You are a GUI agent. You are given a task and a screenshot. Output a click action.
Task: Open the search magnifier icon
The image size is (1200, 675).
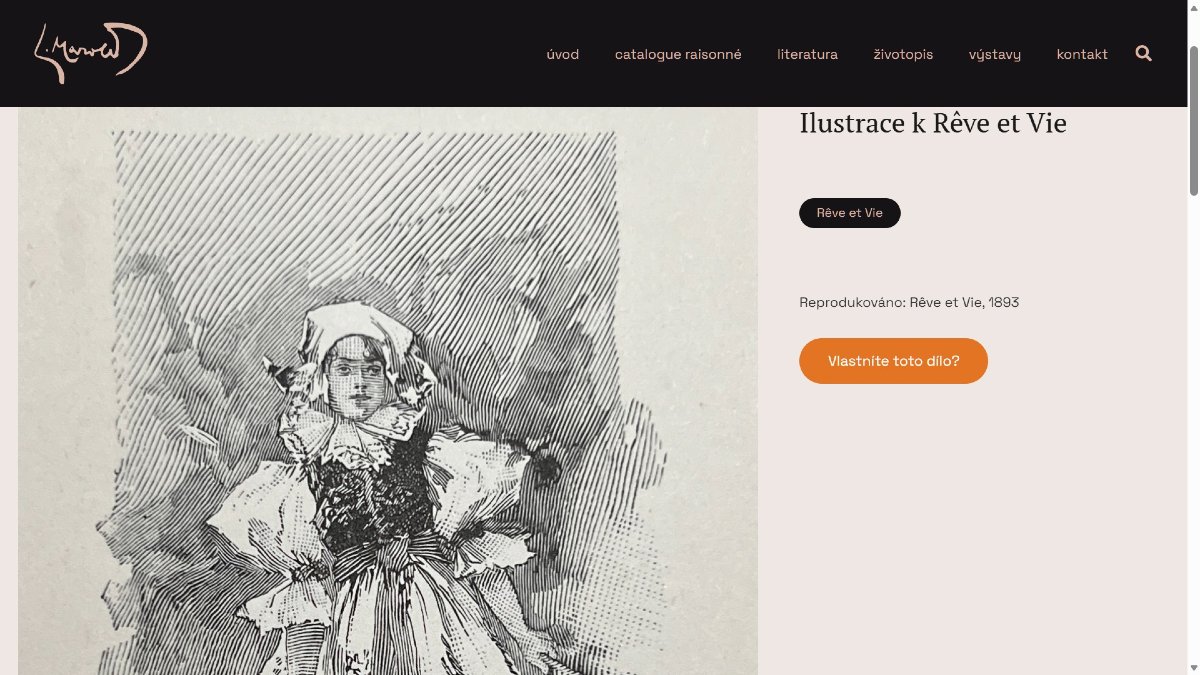coord(1144,54)
